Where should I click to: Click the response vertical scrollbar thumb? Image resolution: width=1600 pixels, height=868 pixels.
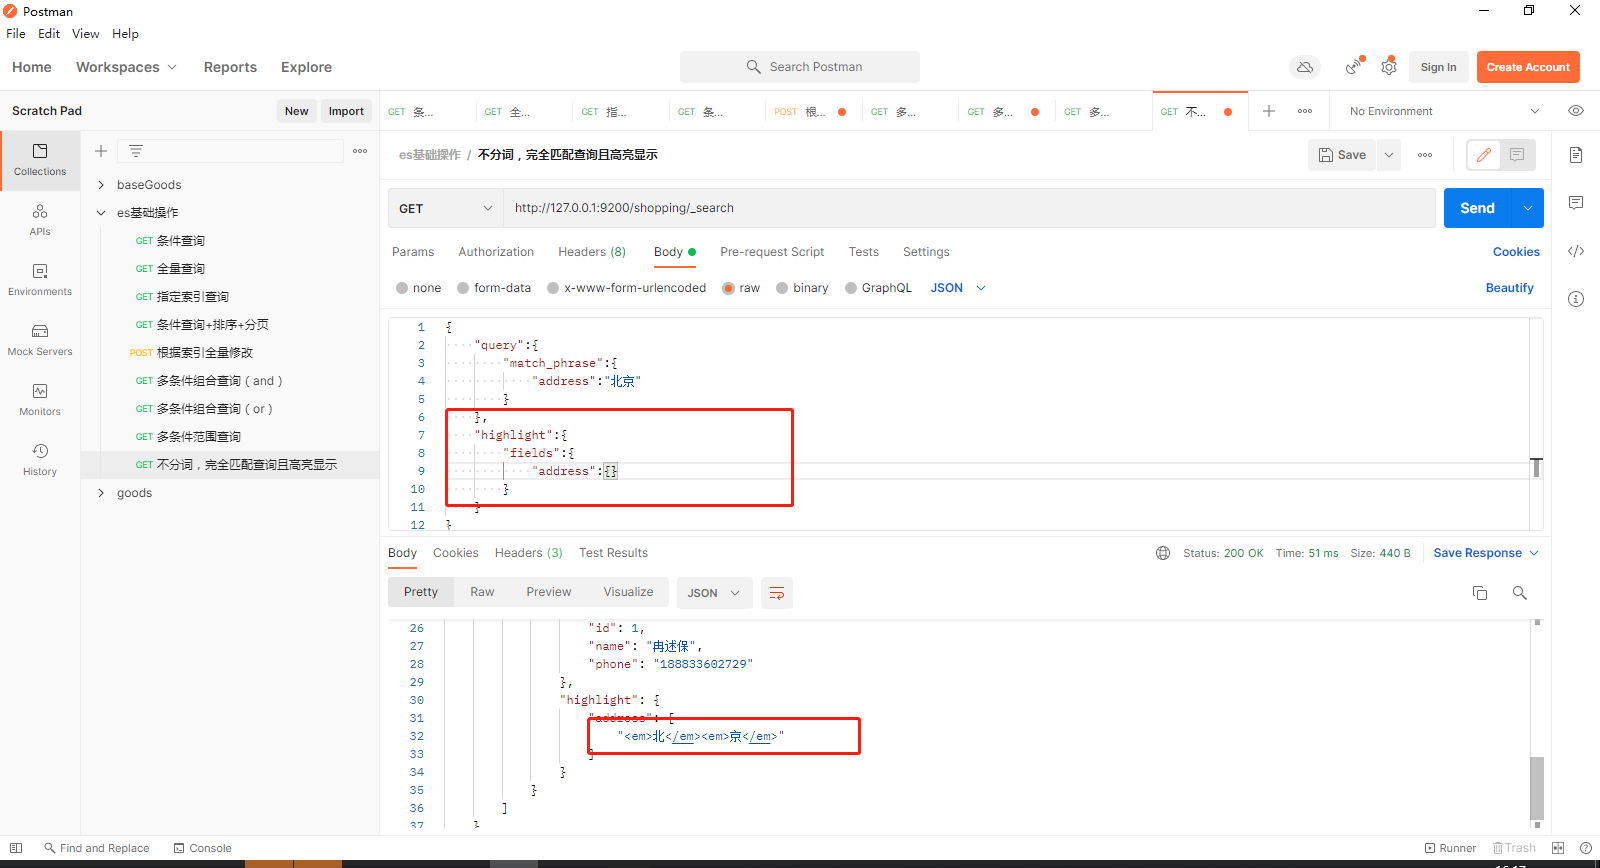(x=1537, y=788)
